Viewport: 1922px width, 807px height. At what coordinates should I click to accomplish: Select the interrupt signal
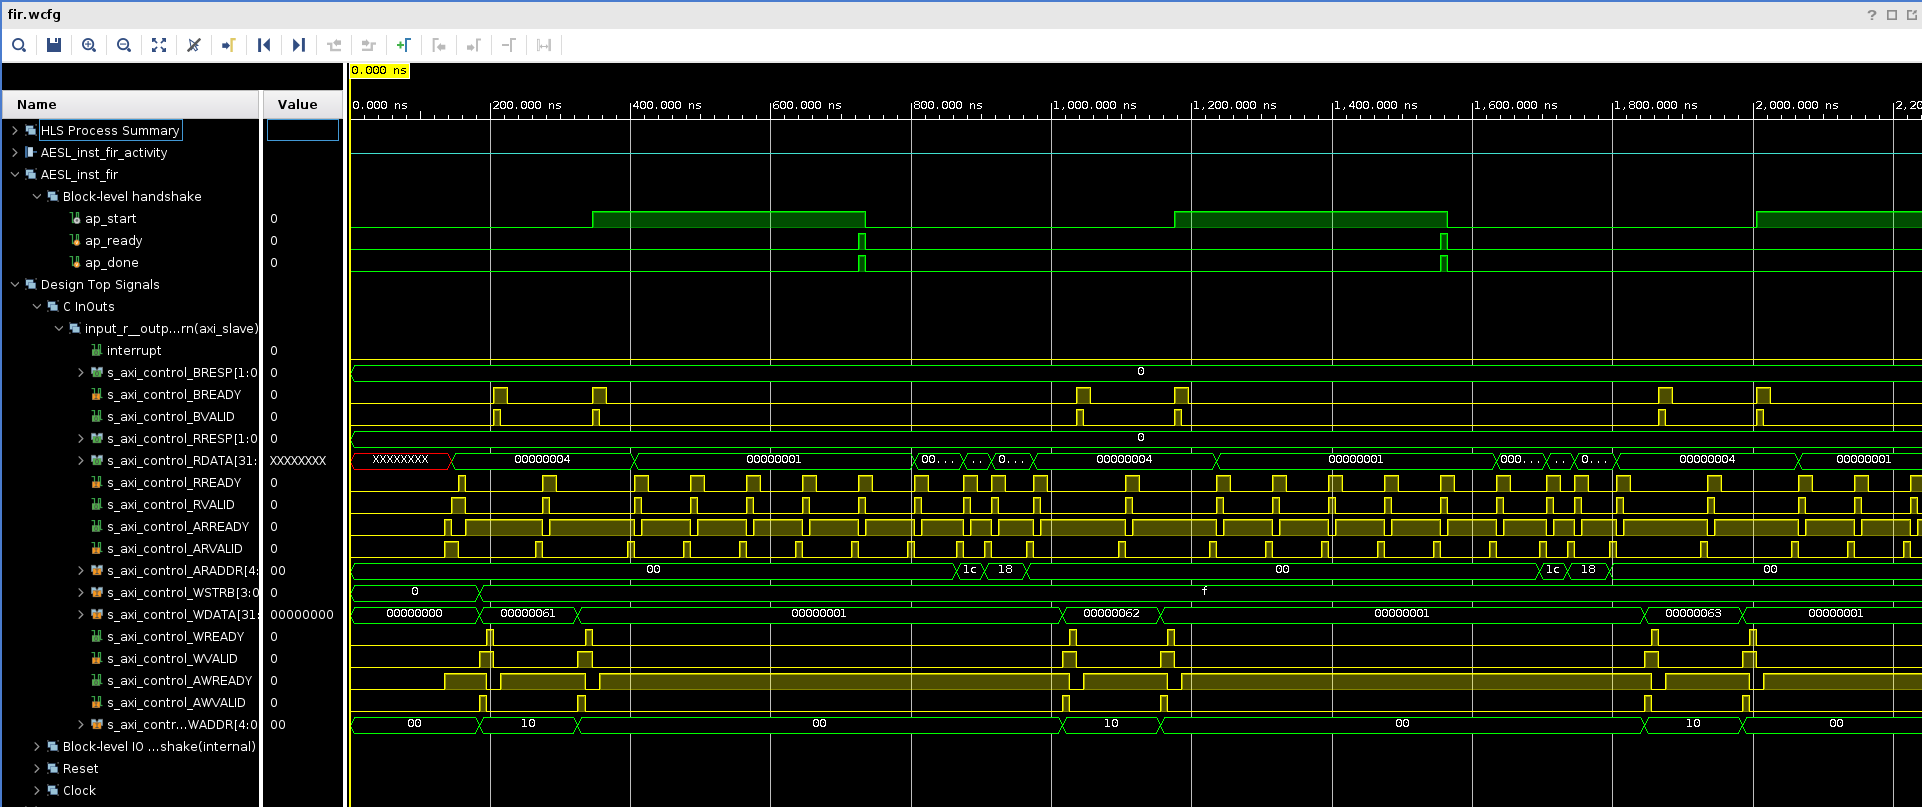[x=134, y=351]
